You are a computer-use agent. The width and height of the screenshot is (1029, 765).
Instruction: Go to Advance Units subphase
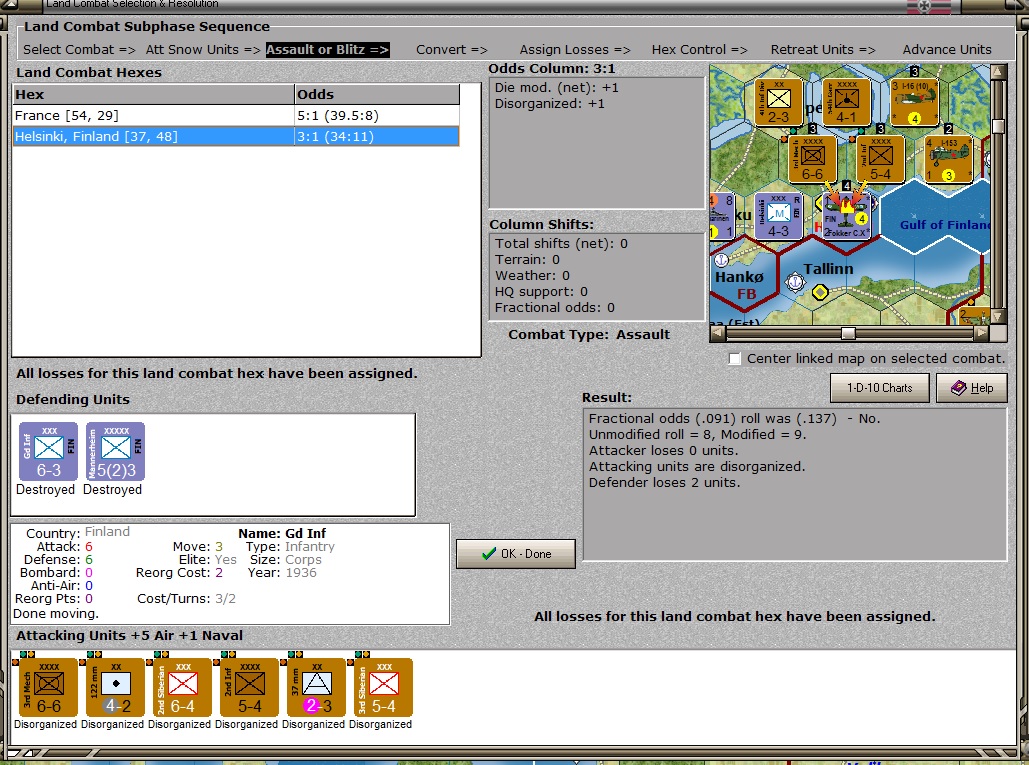[947, 50]
